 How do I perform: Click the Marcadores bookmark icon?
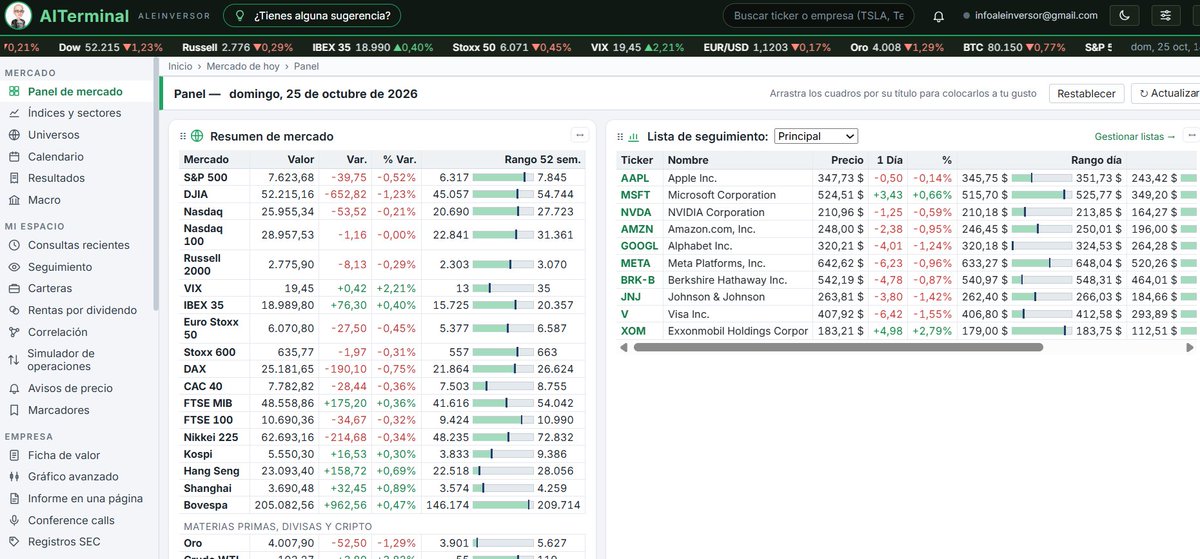(x=15, y=410)
